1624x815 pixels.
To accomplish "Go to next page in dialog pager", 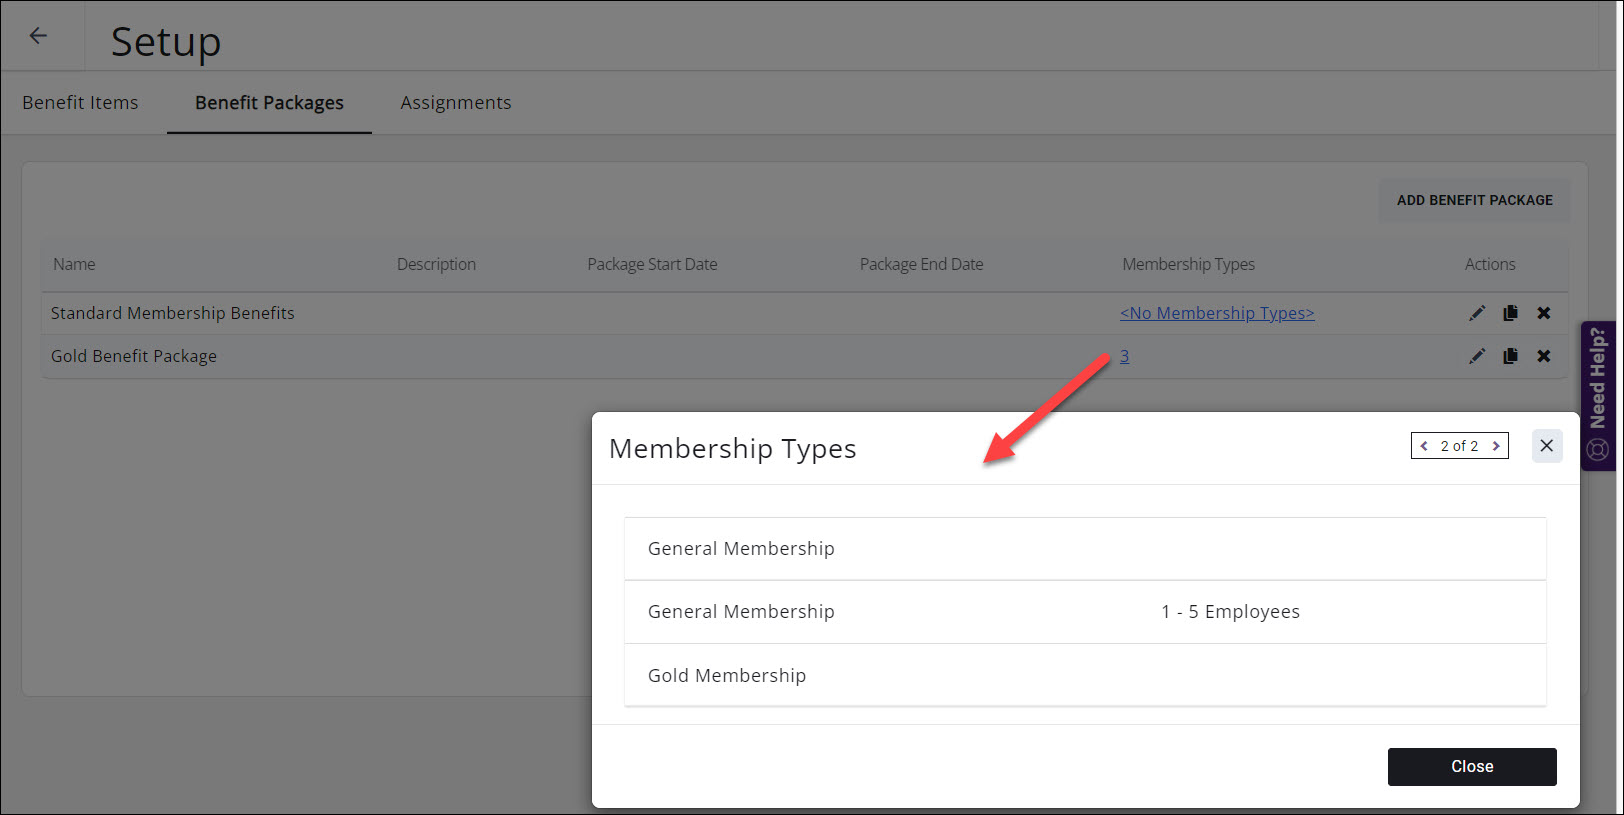I will [1496, 446].
